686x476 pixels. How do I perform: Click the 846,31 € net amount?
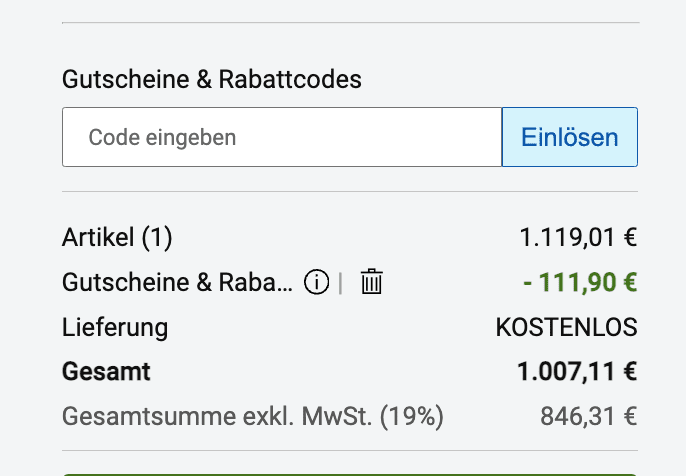point(588,416)
